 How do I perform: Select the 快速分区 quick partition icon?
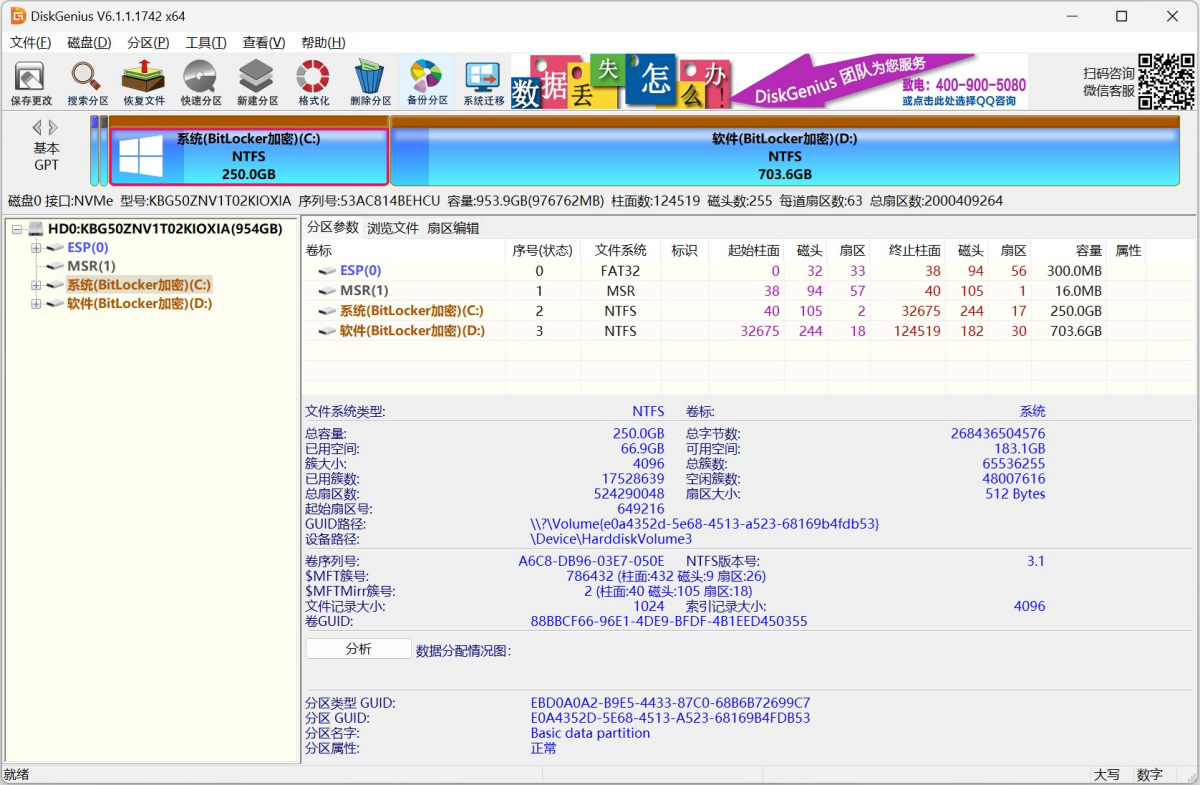coord(201,83)
